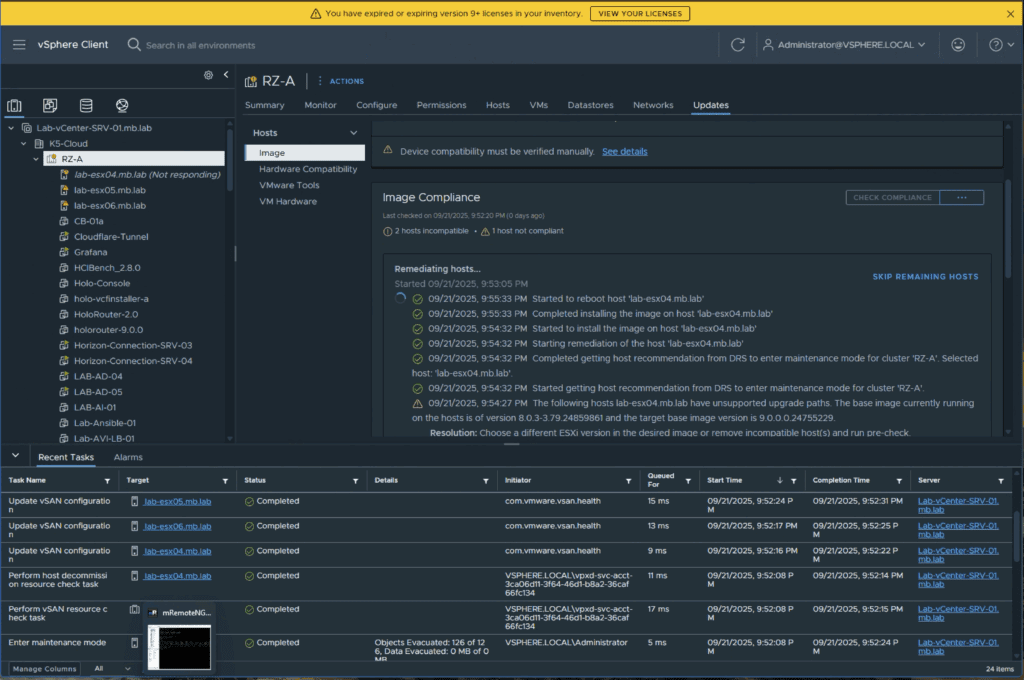Open the smiley feedback icon
The image size is (1024, 680).
point(958,45)
